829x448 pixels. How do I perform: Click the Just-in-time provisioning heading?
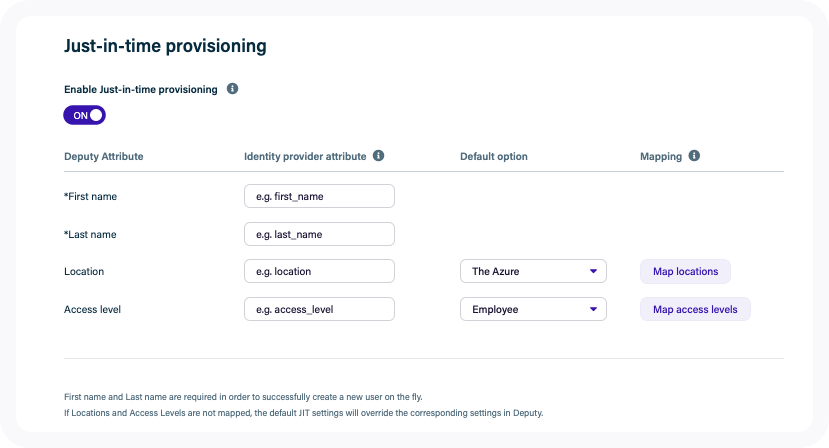click(x=165, y=46)
